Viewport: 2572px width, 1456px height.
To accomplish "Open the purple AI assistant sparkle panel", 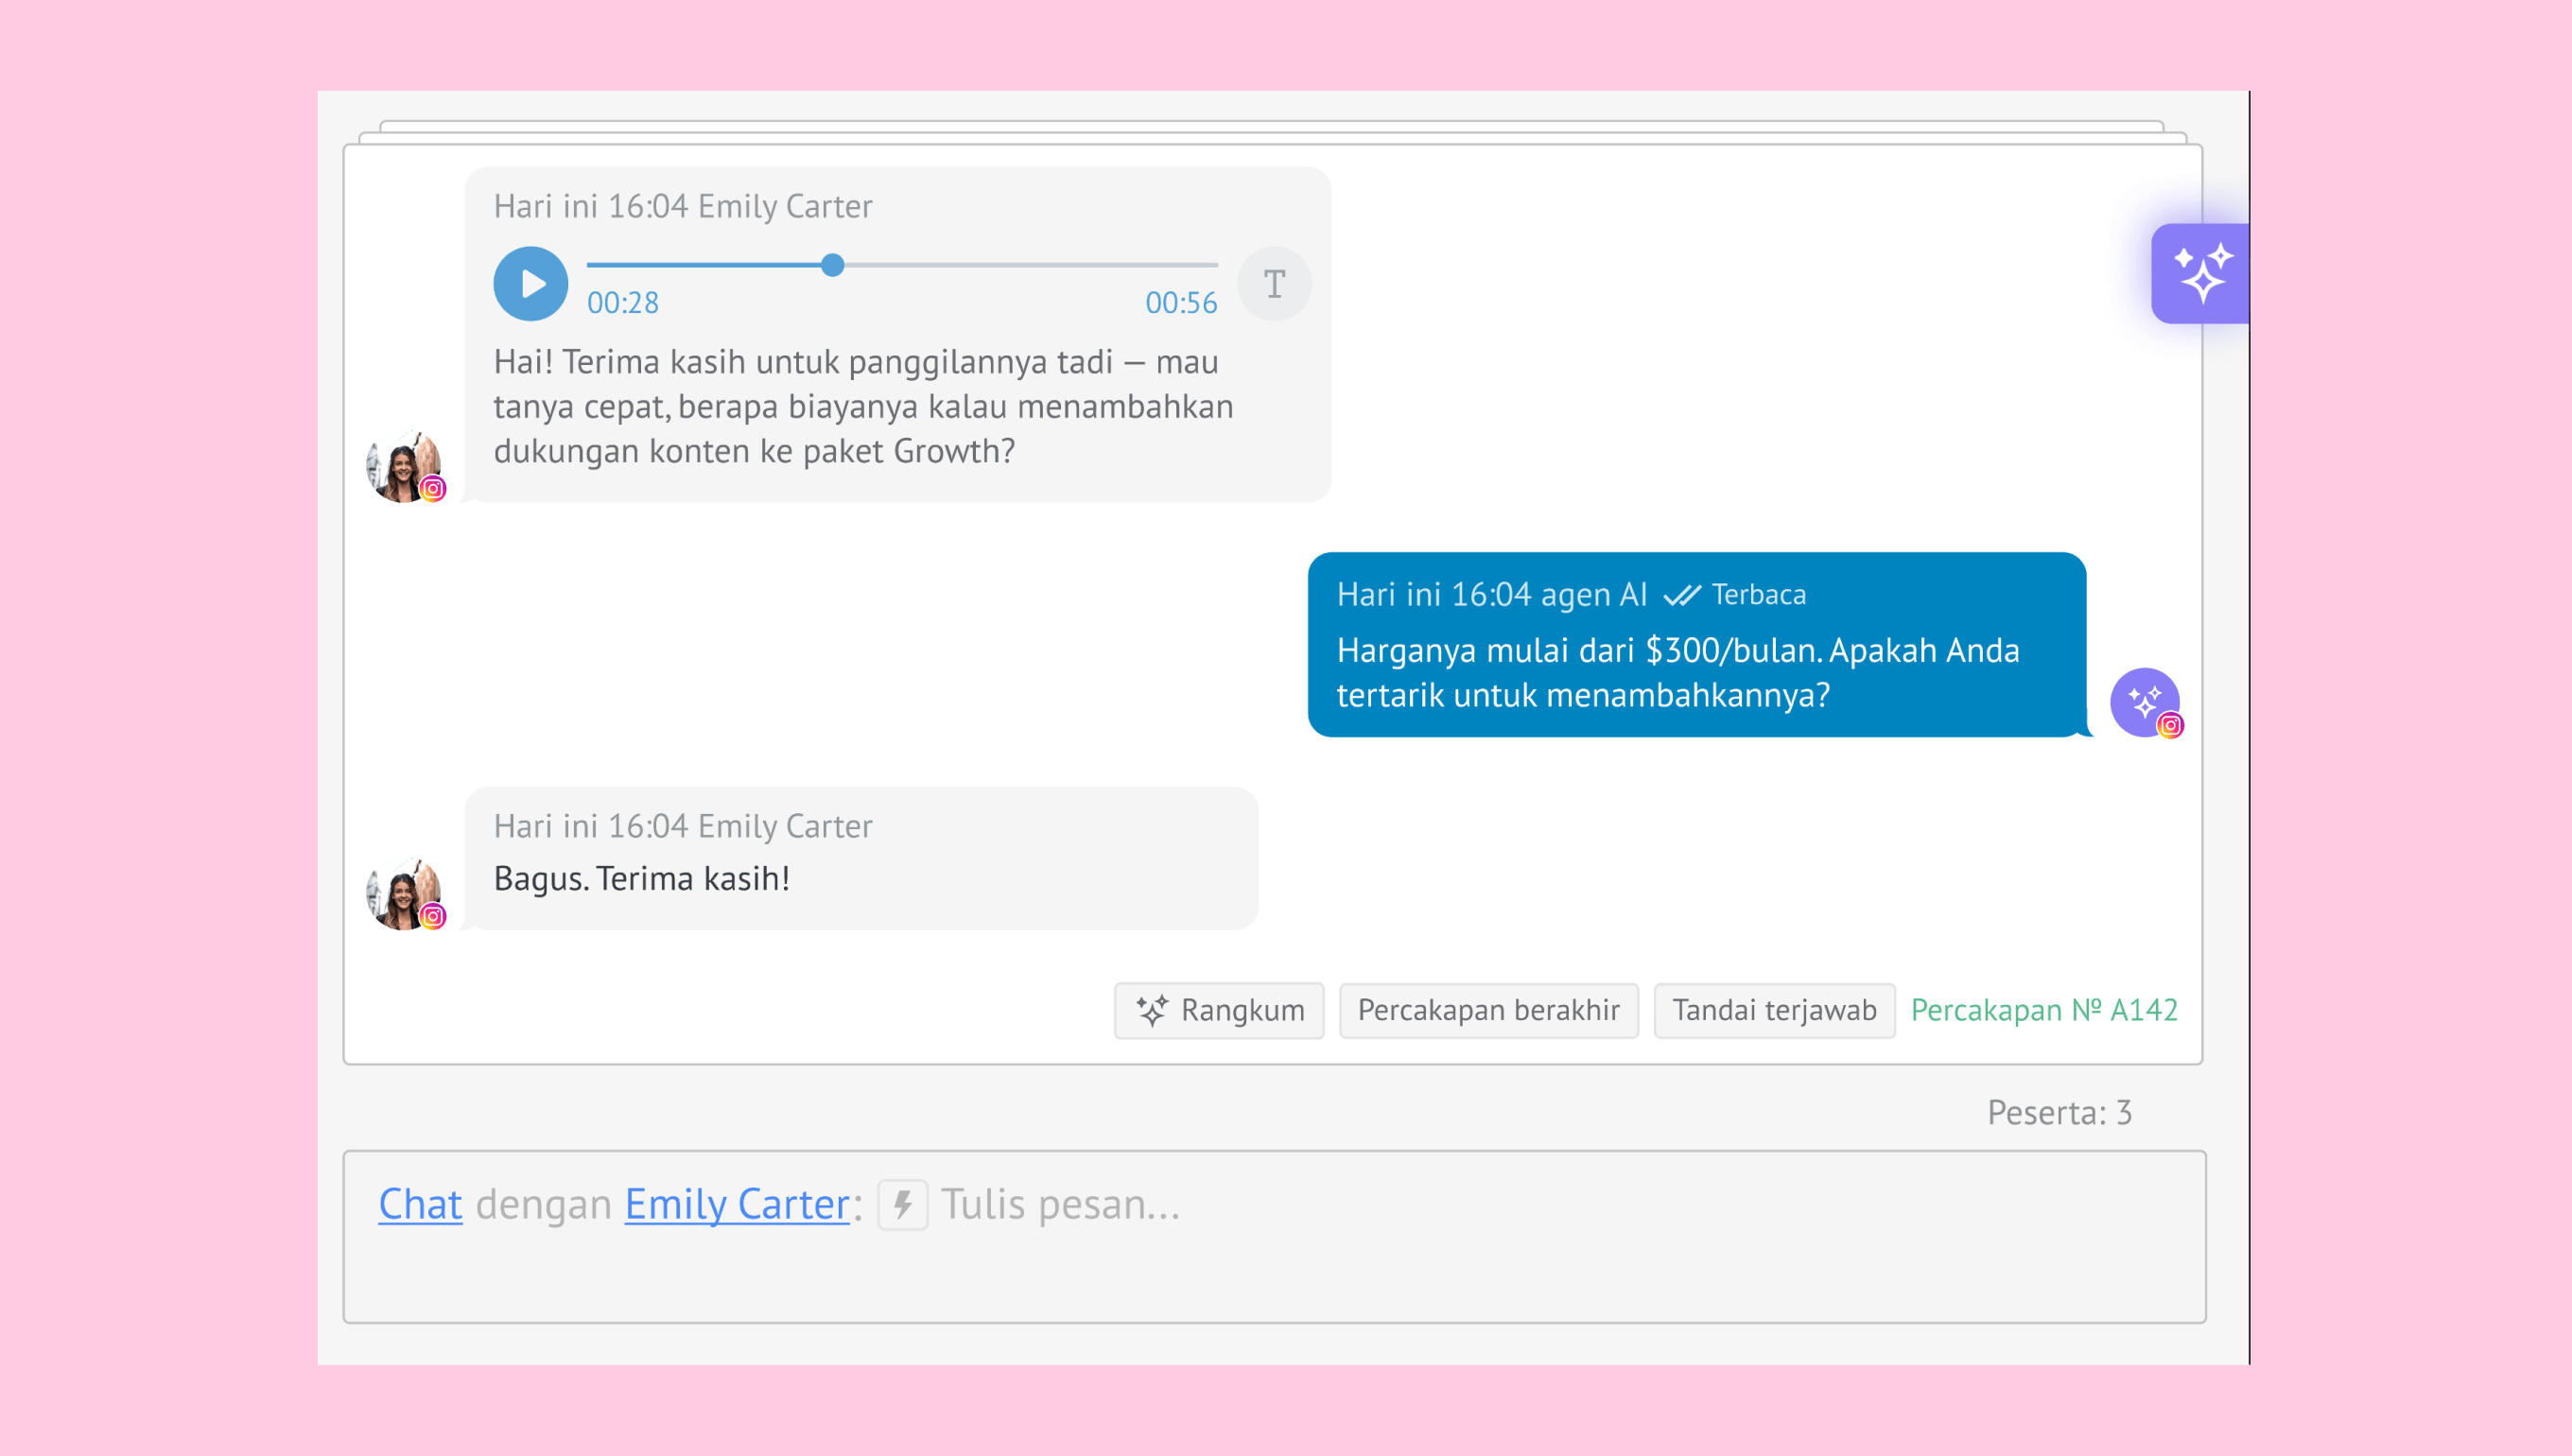I will (2200, 273).
